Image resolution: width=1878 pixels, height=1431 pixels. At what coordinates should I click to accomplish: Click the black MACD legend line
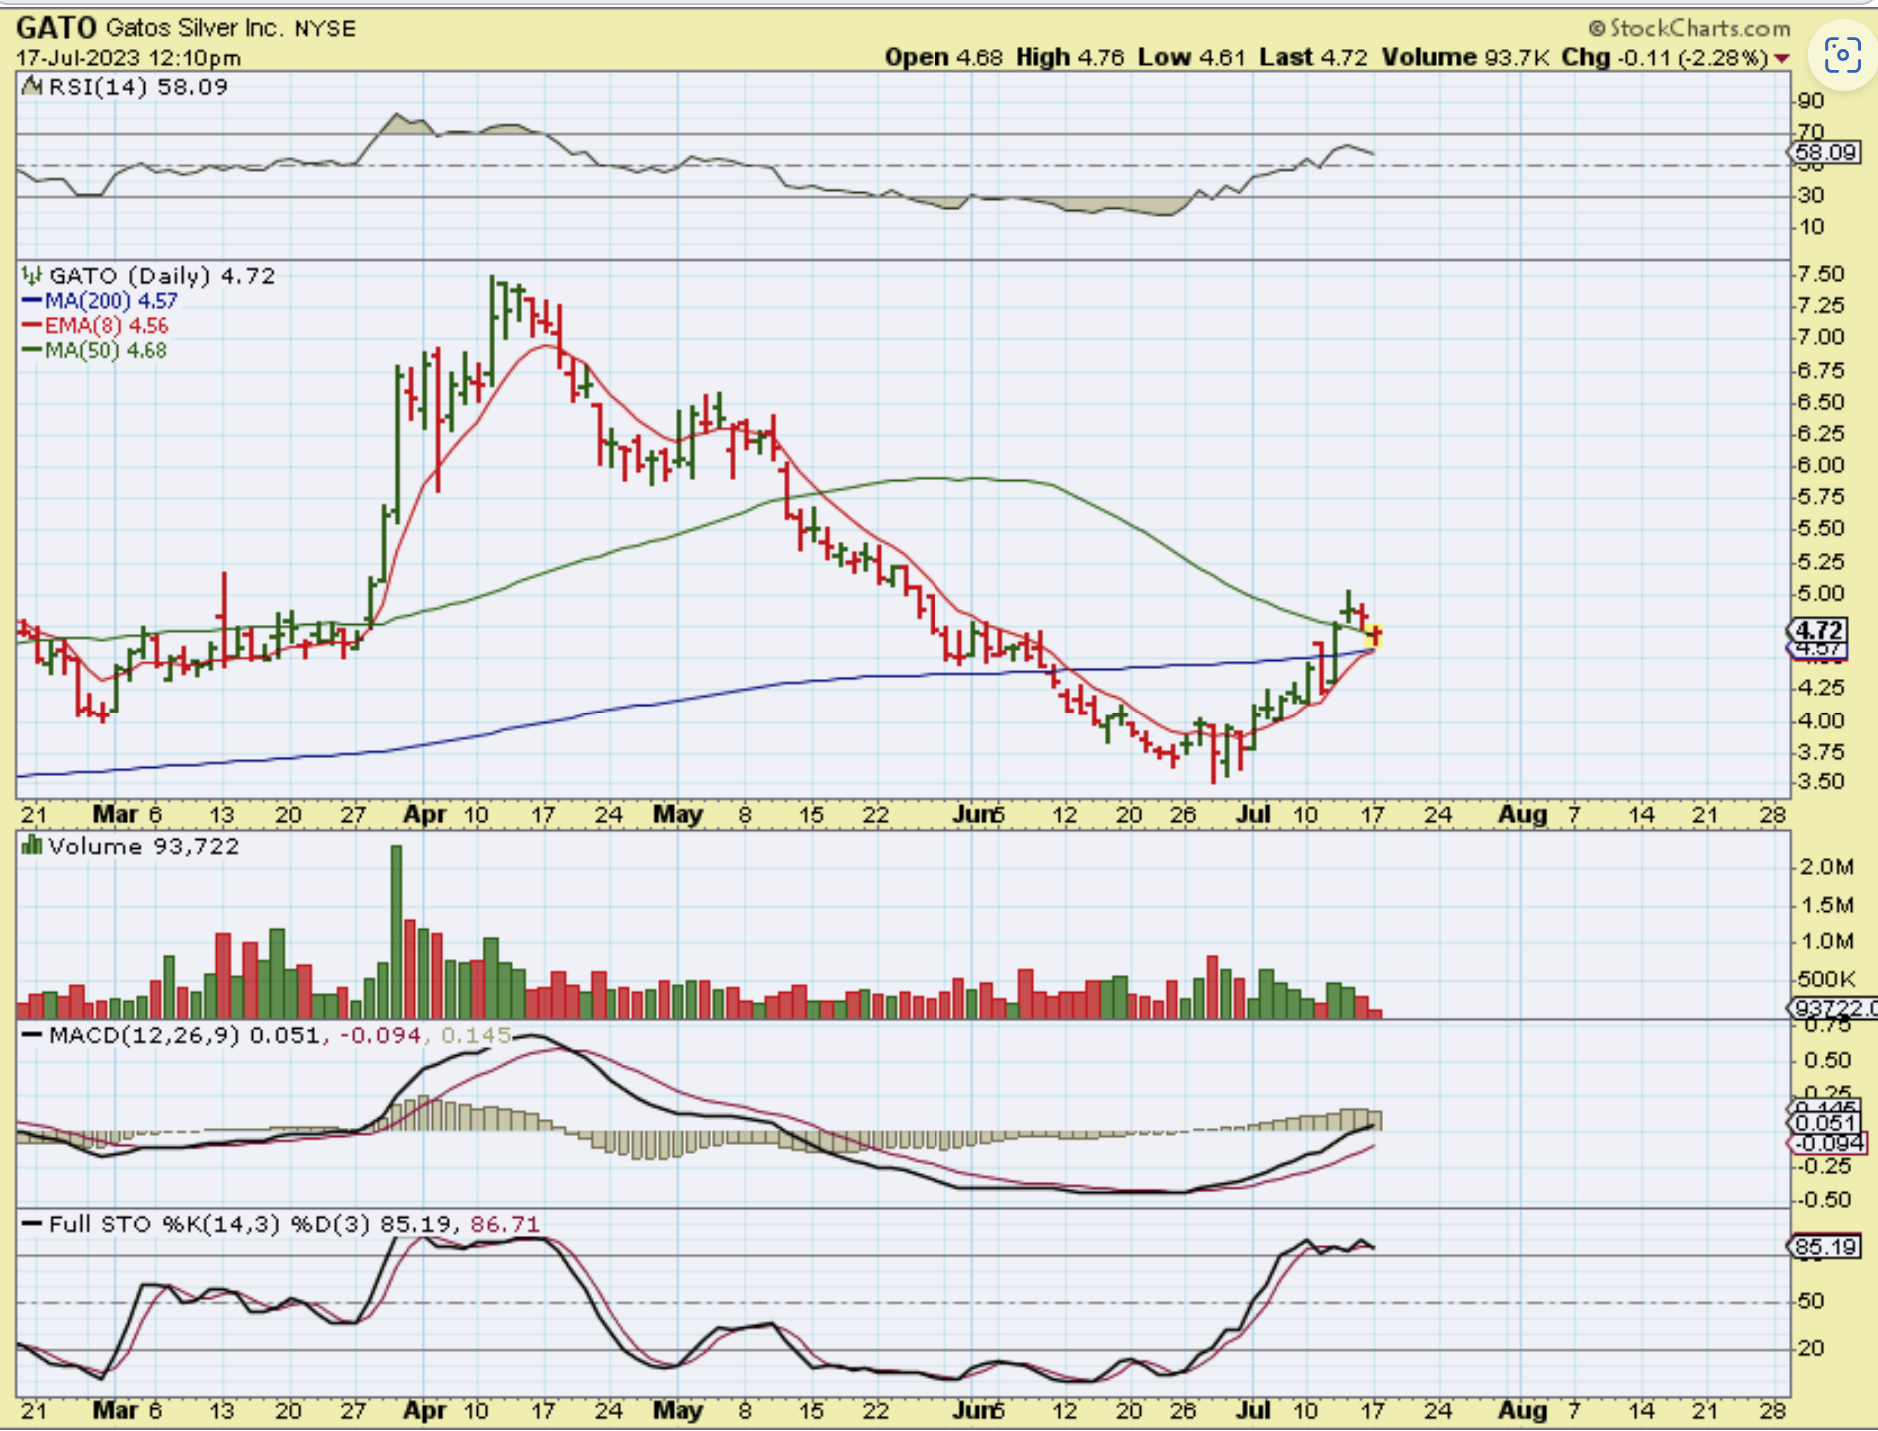click(32, 1035)
